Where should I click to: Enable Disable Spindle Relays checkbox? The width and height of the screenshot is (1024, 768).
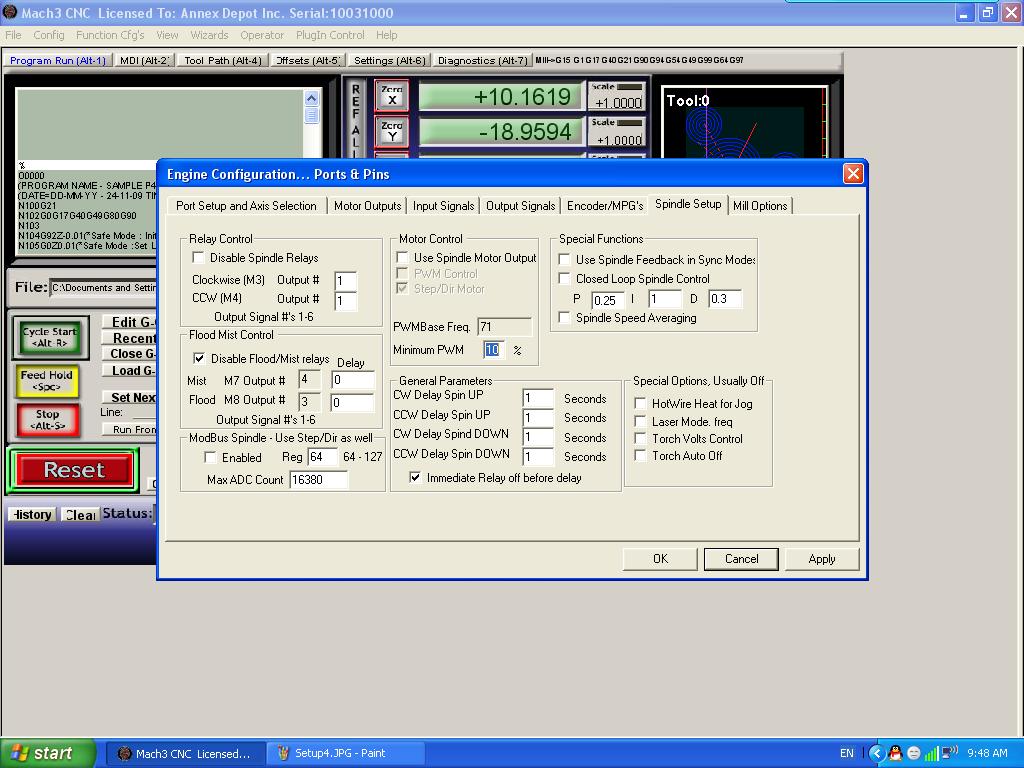(x=199, y=258)
